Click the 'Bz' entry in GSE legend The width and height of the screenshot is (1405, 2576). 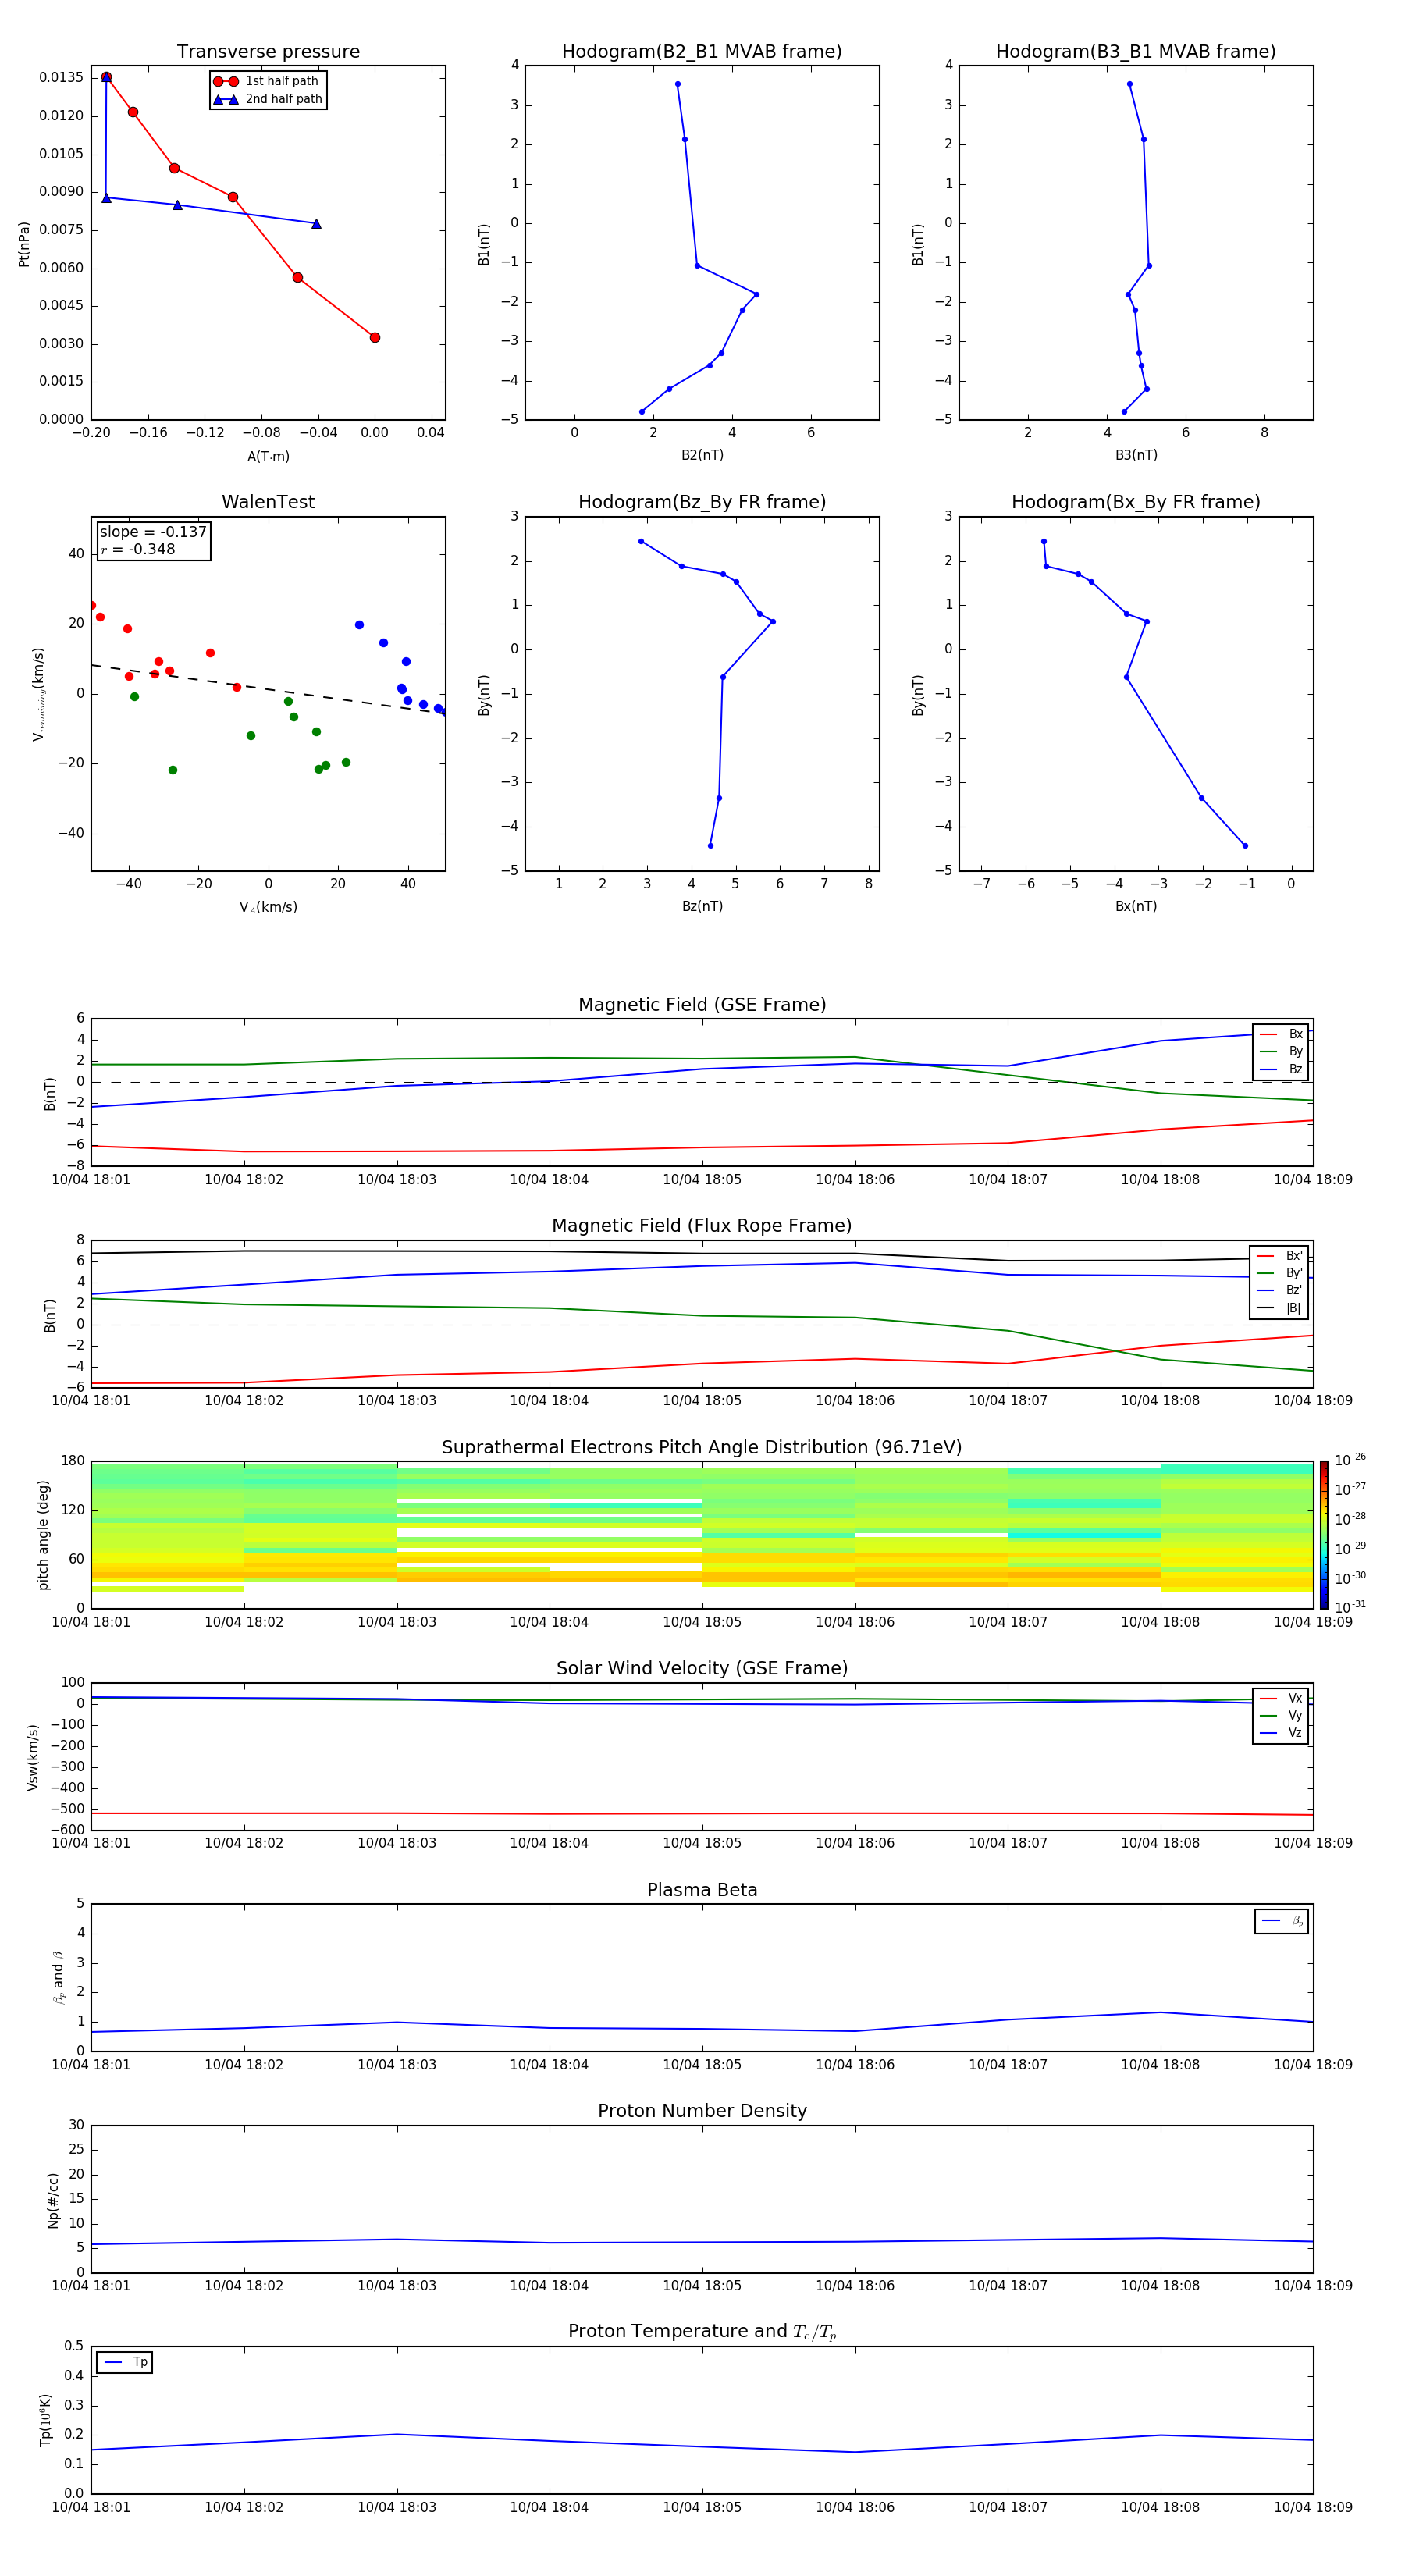pyautogui.click(x=1281, y=1069)
